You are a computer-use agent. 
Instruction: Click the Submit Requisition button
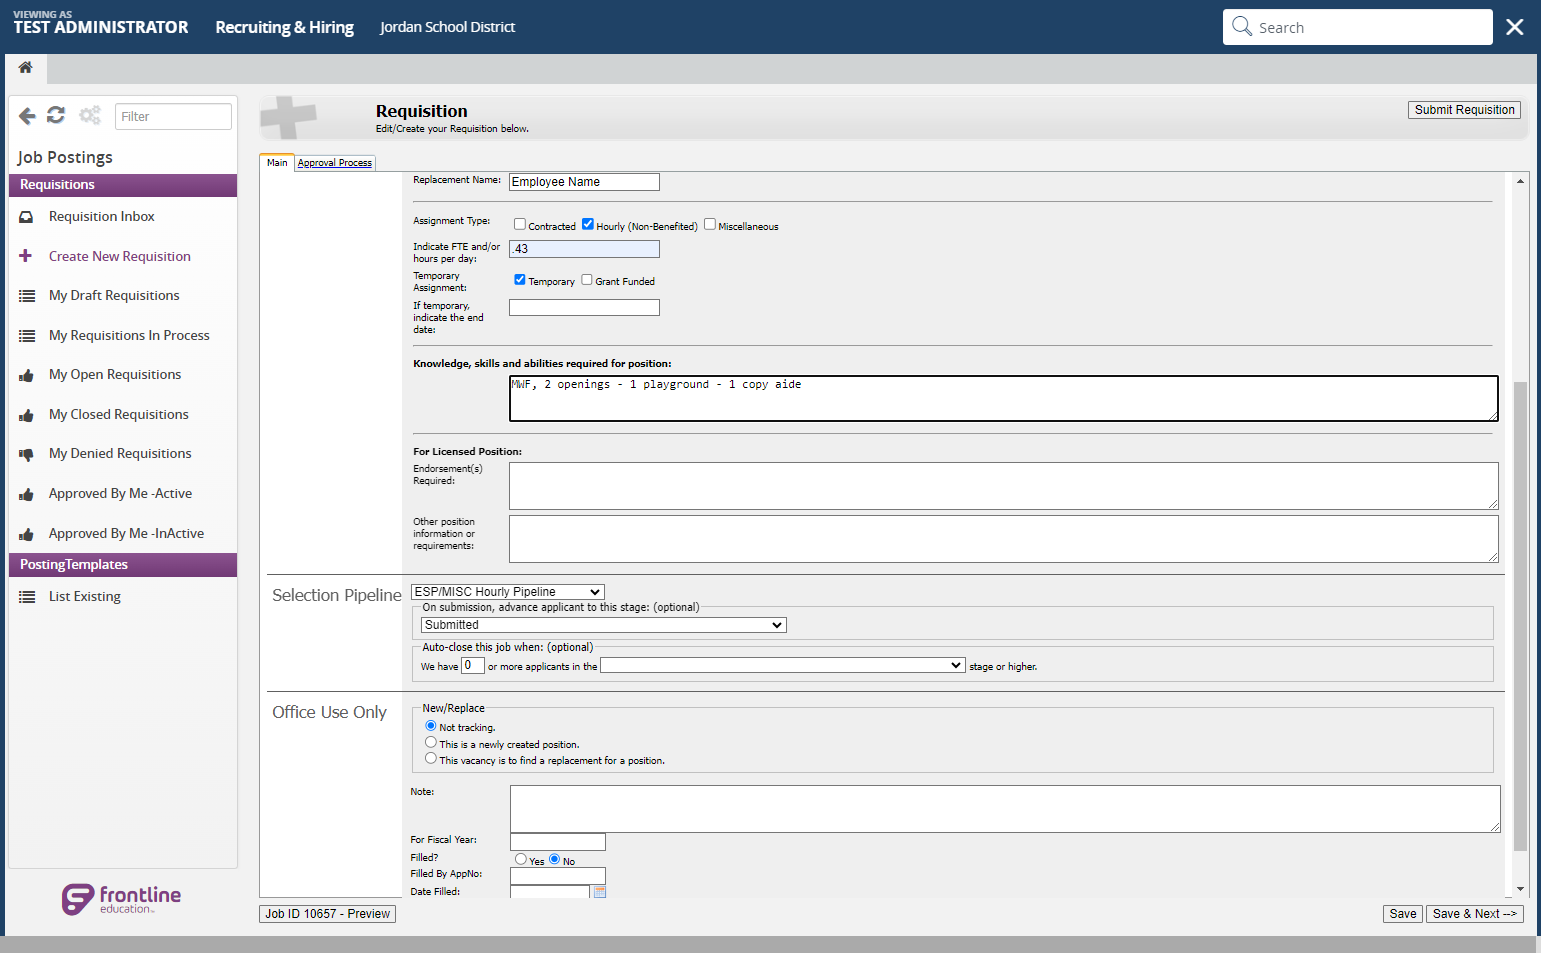coord(1465,110)
